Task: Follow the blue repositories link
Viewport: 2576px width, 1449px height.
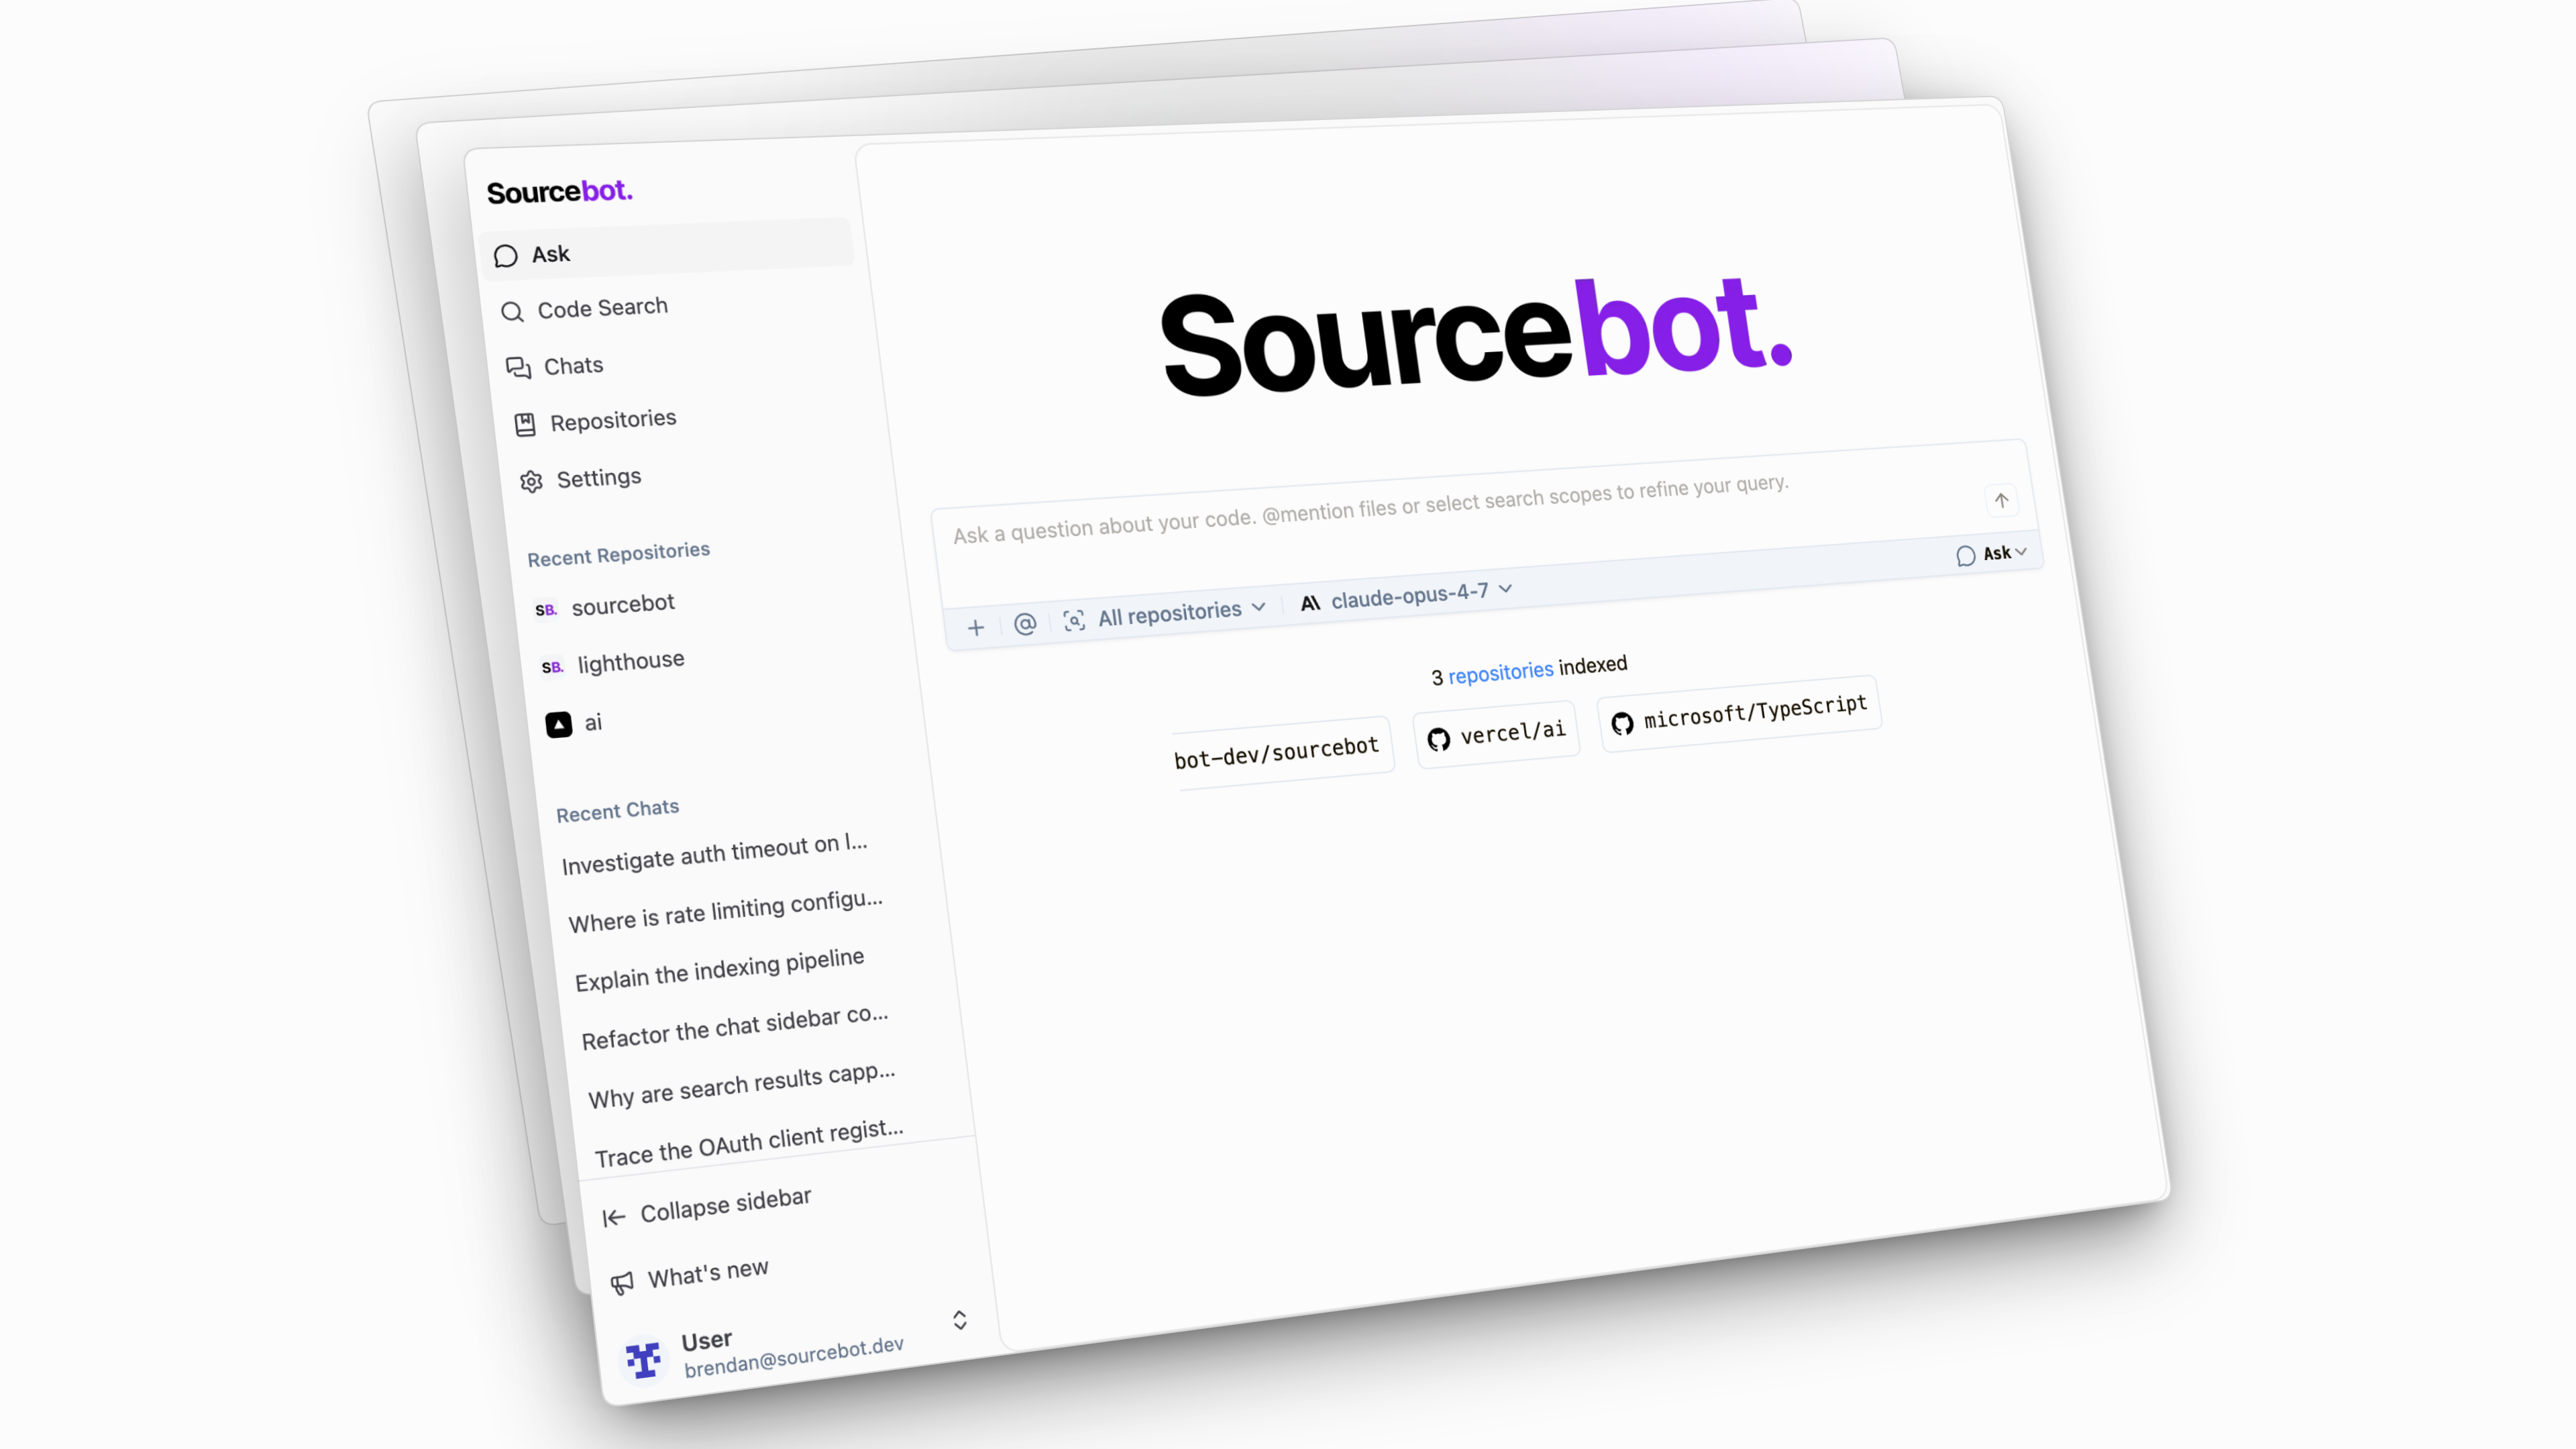Action: tap(1501, 672)
